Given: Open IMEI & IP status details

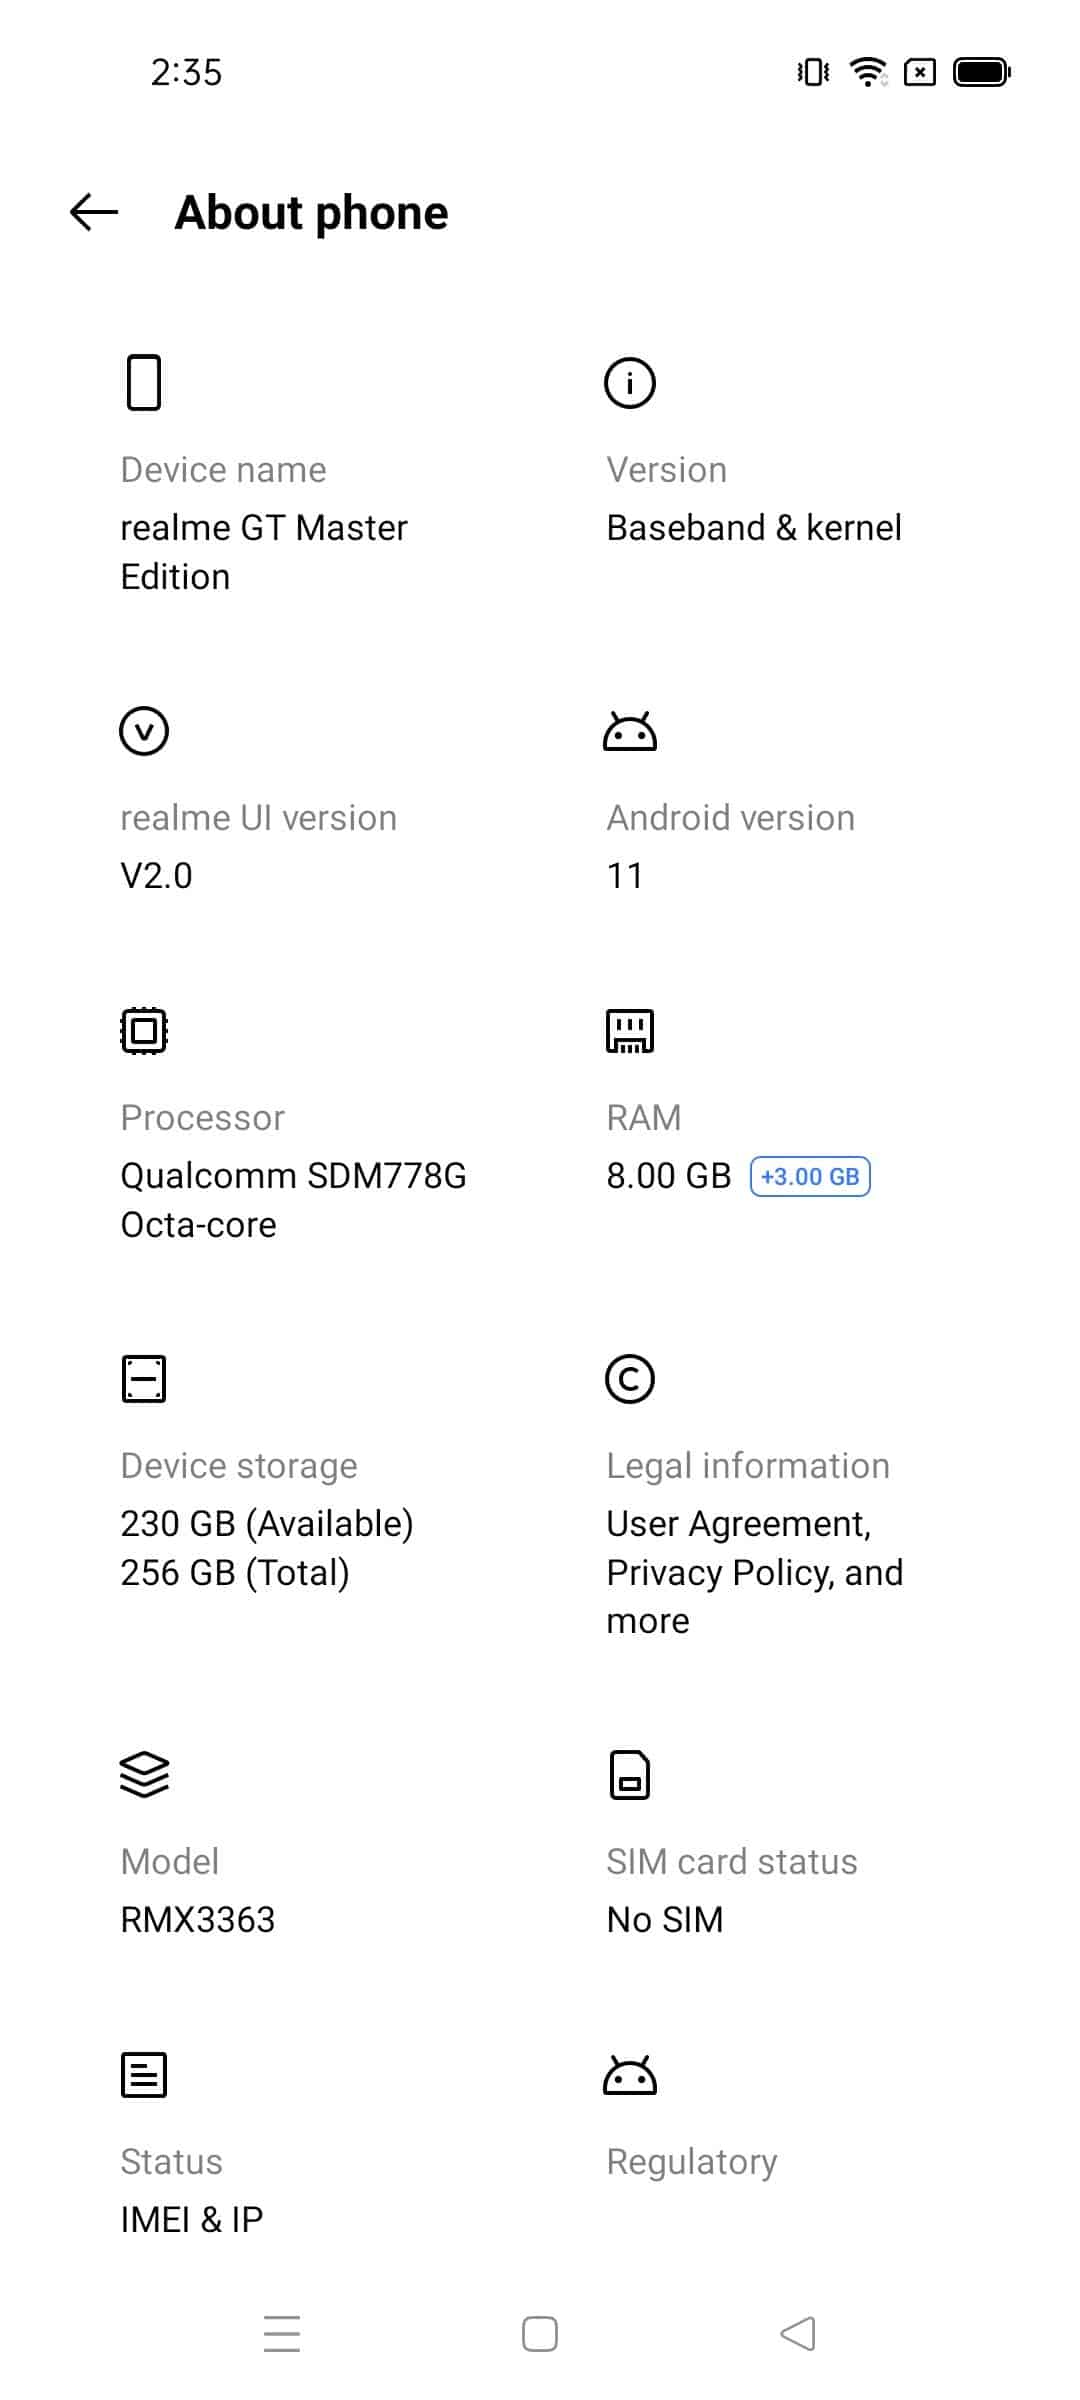Looking at the screenshot, I should pyautogui.click(x=192, y=2219).
